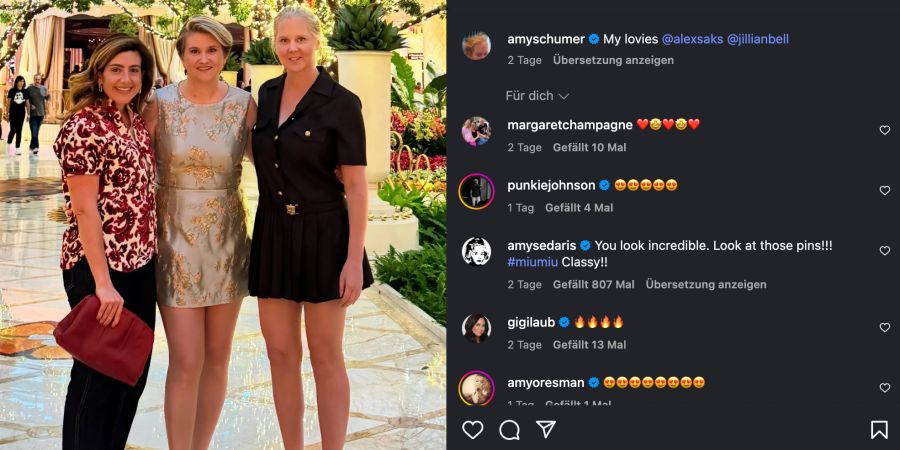Open amyschumer's profile picture
Viewport: 900px width, 450px height.
[476, 46]
